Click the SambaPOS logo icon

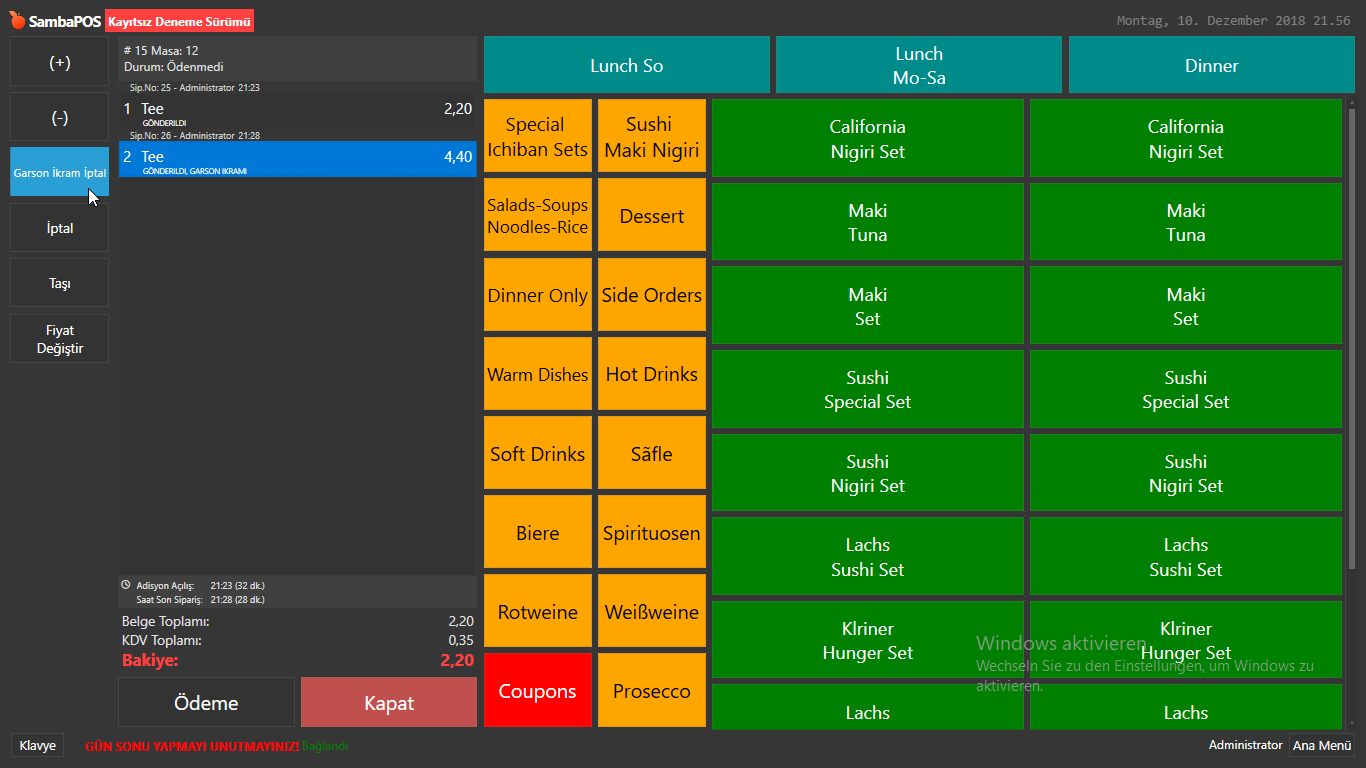point(17,20)
